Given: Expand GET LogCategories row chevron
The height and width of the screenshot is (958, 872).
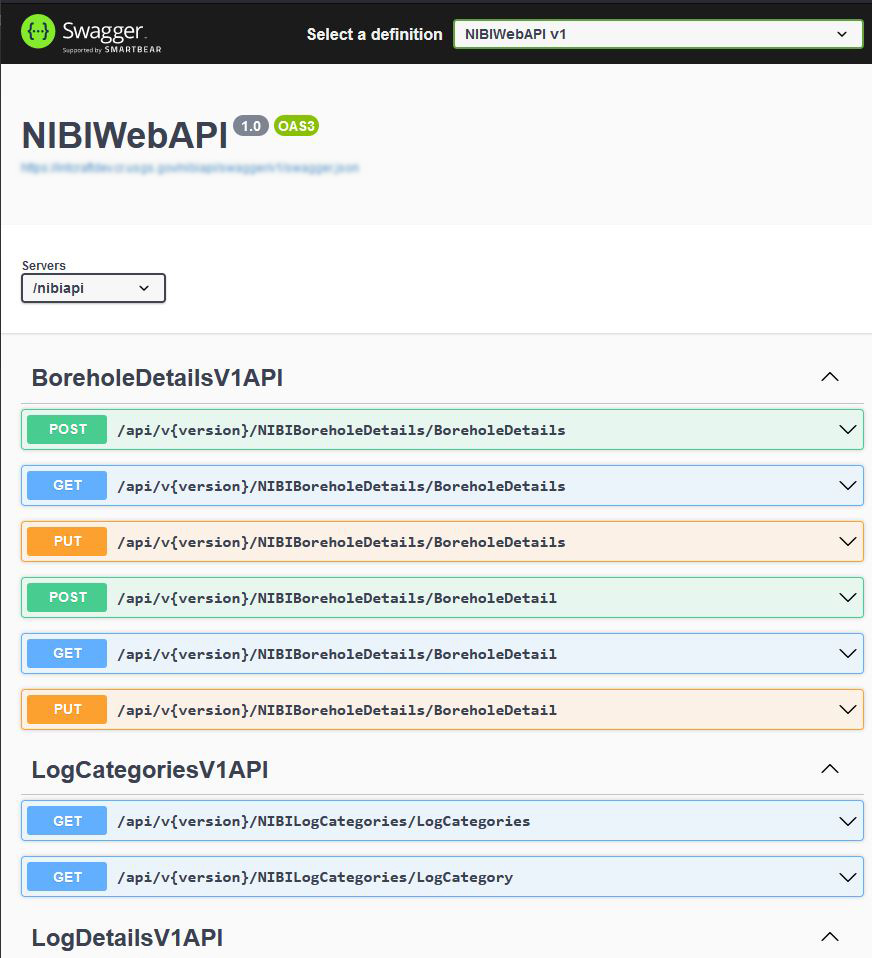Looking at the screenshot, I should pyautogui.click(x=848, y=821).
